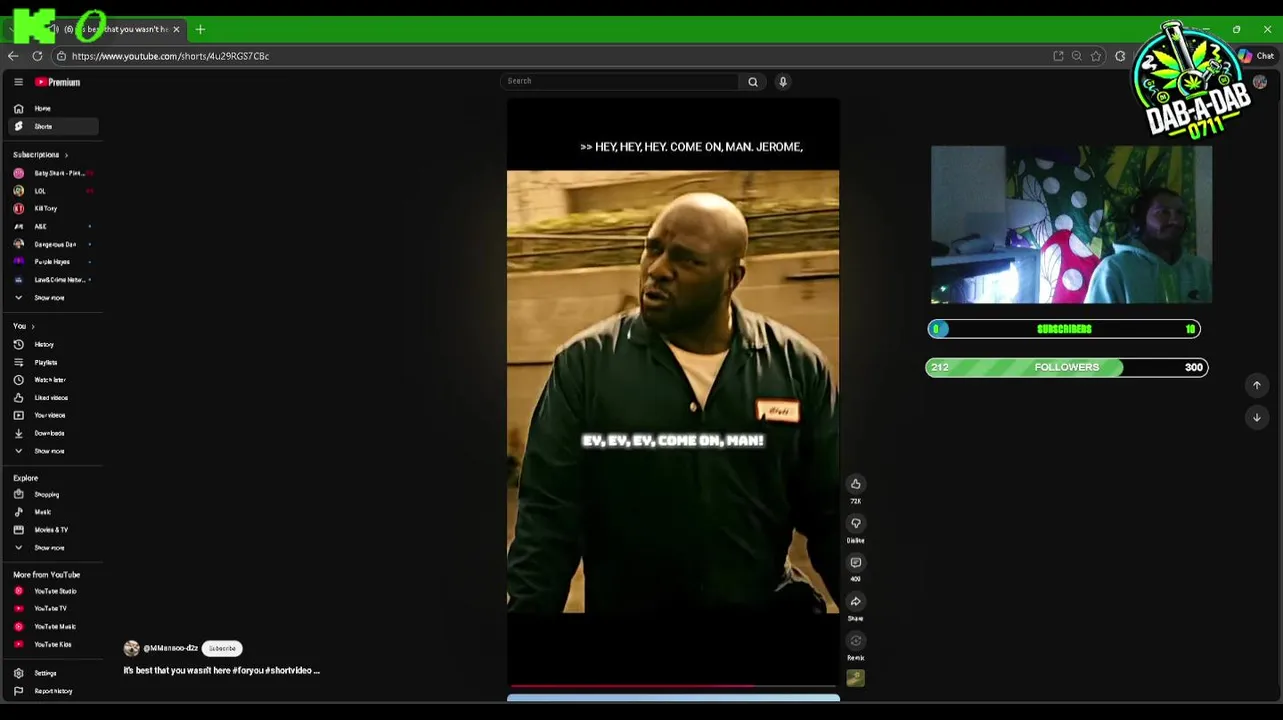This screenshot has height=720, width=1283.
Task: Open YouTube Kids
Action: coord(53,644)
